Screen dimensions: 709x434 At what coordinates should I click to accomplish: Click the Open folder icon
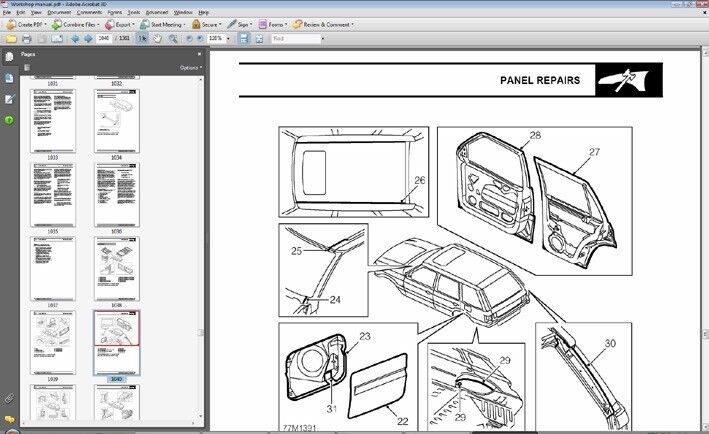(11, 39)
